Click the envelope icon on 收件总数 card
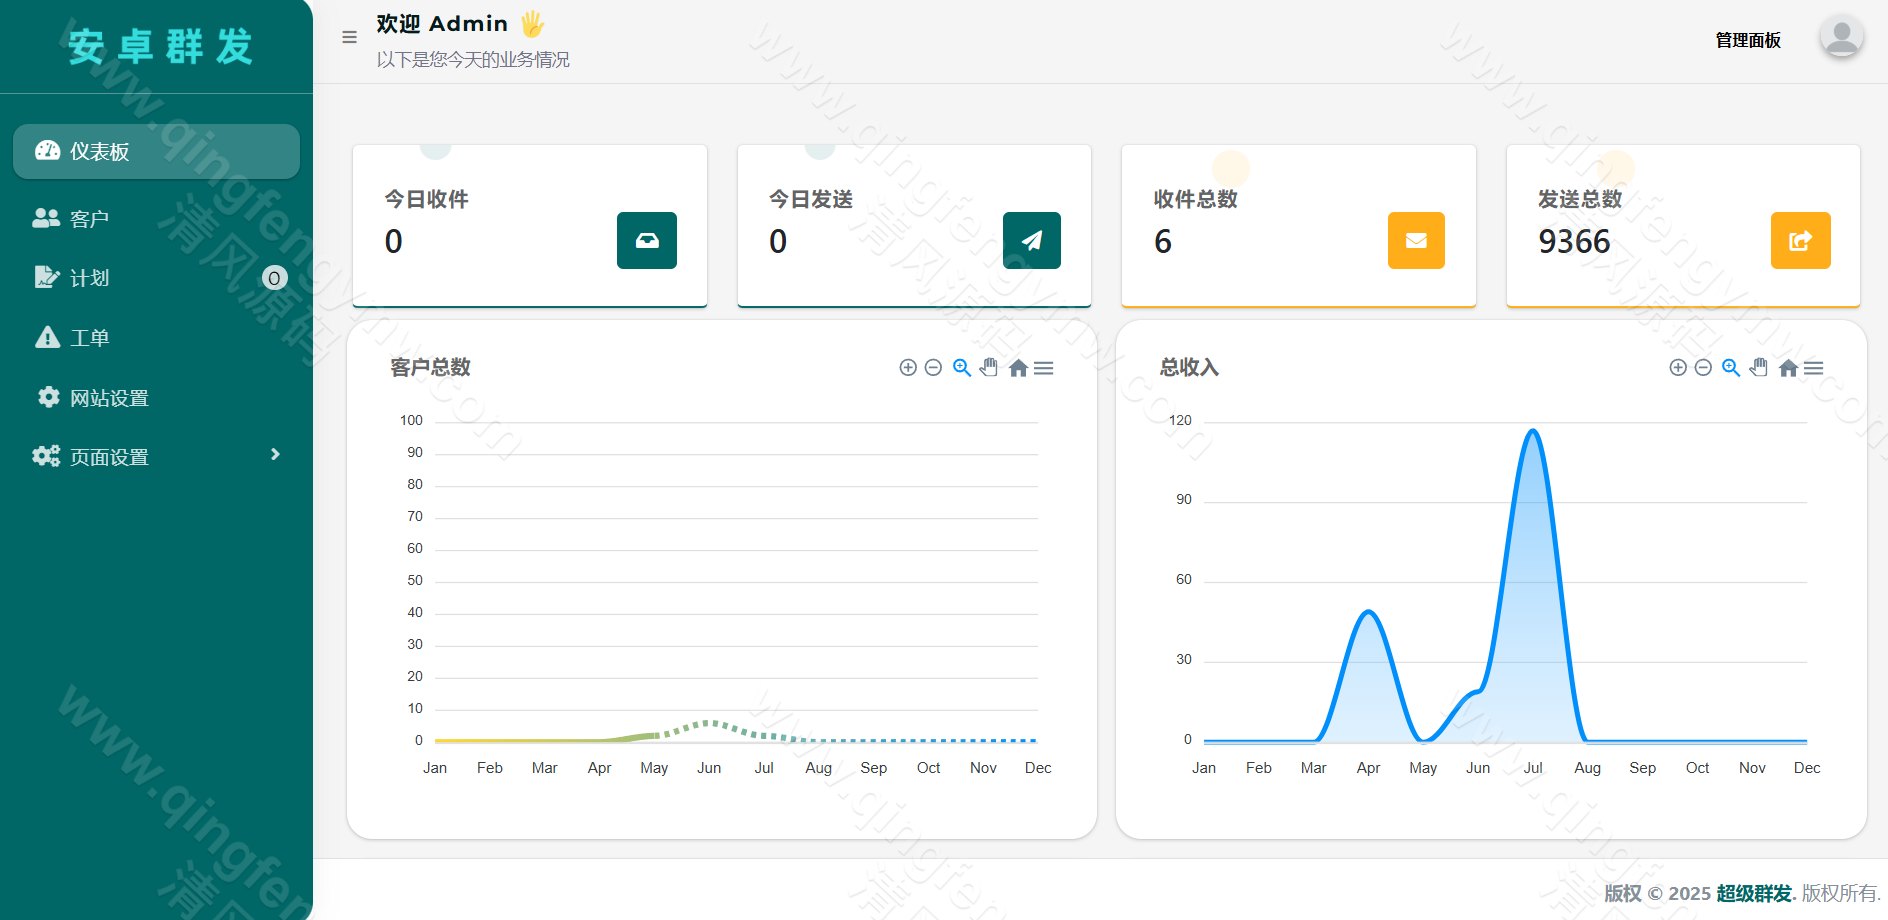 click(x=1416, y=240)
